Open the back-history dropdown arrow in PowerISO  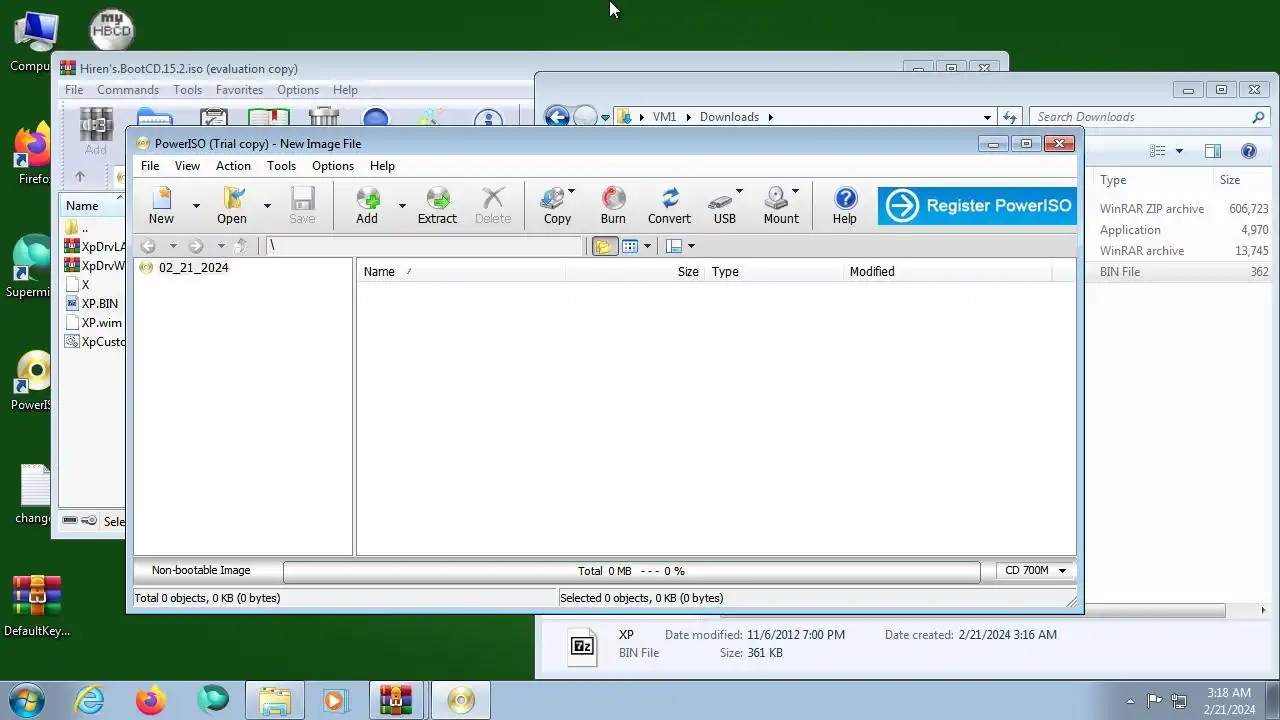[172, 246]
